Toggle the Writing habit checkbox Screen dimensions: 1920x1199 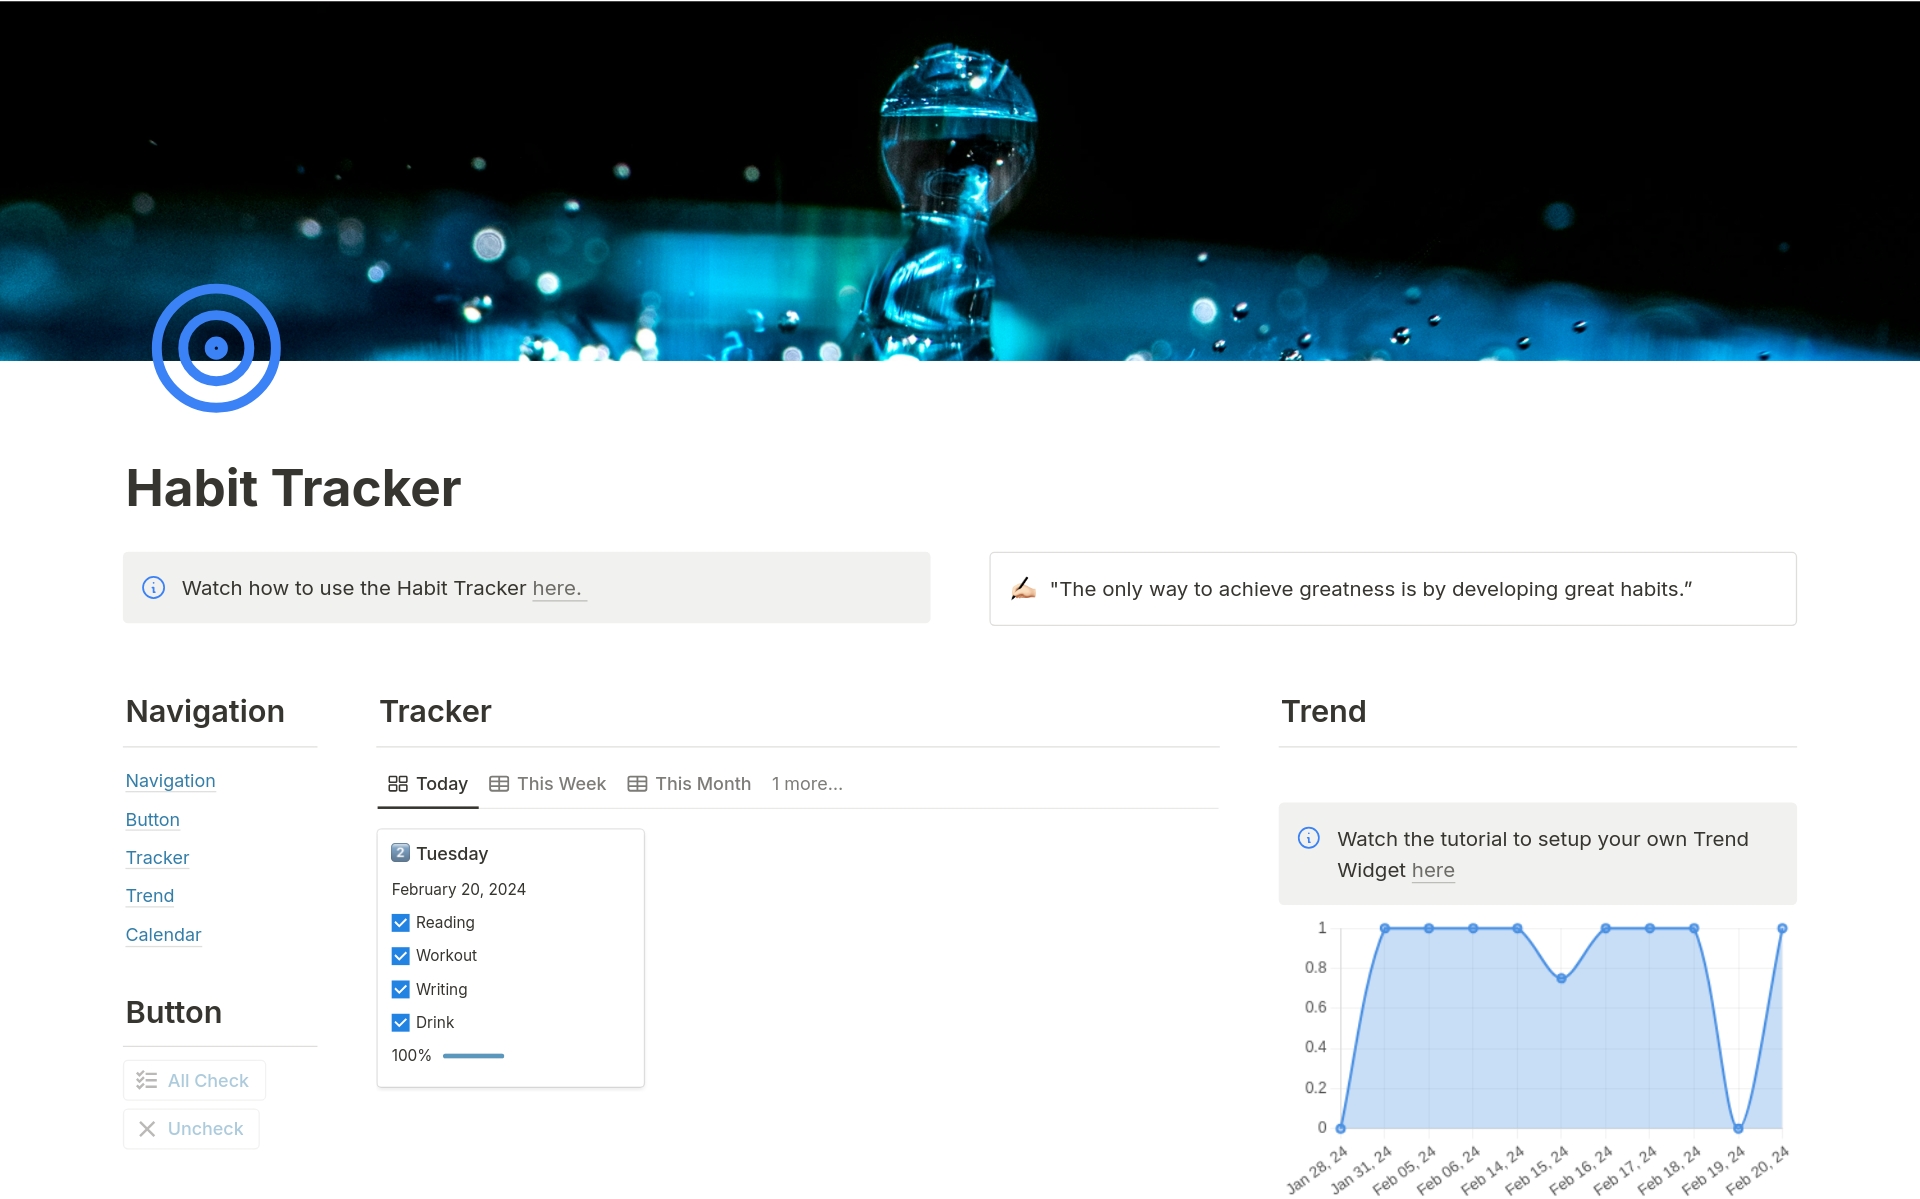click(x=401, y=988)
